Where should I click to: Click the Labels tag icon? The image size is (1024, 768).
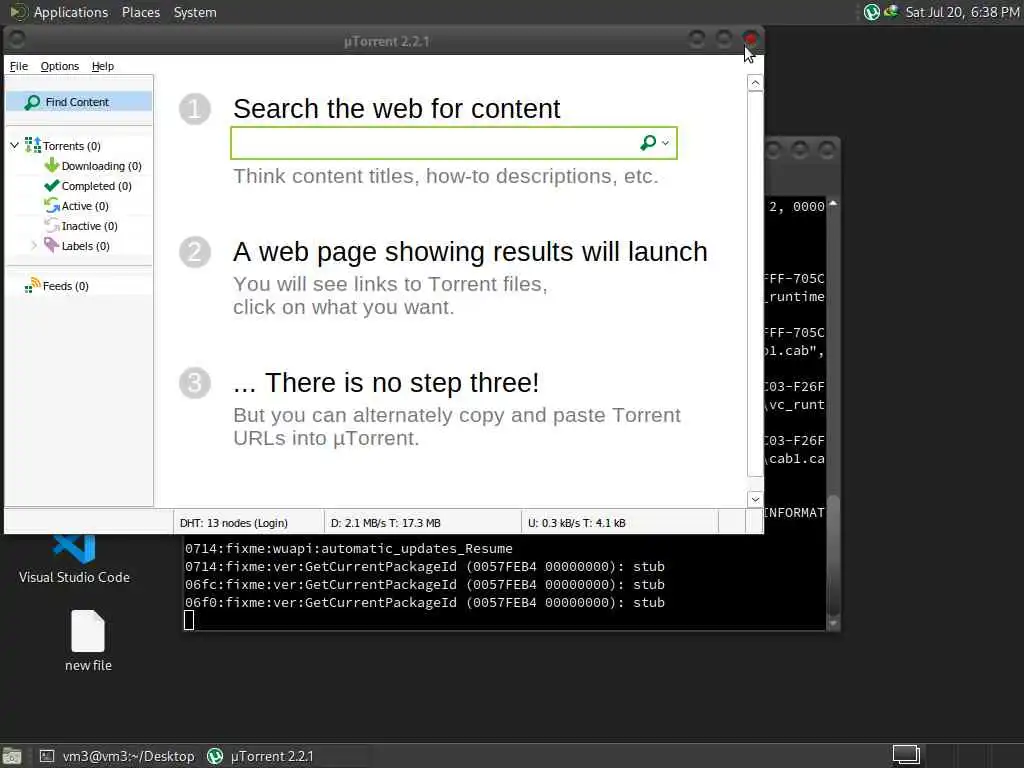point(52,246)
